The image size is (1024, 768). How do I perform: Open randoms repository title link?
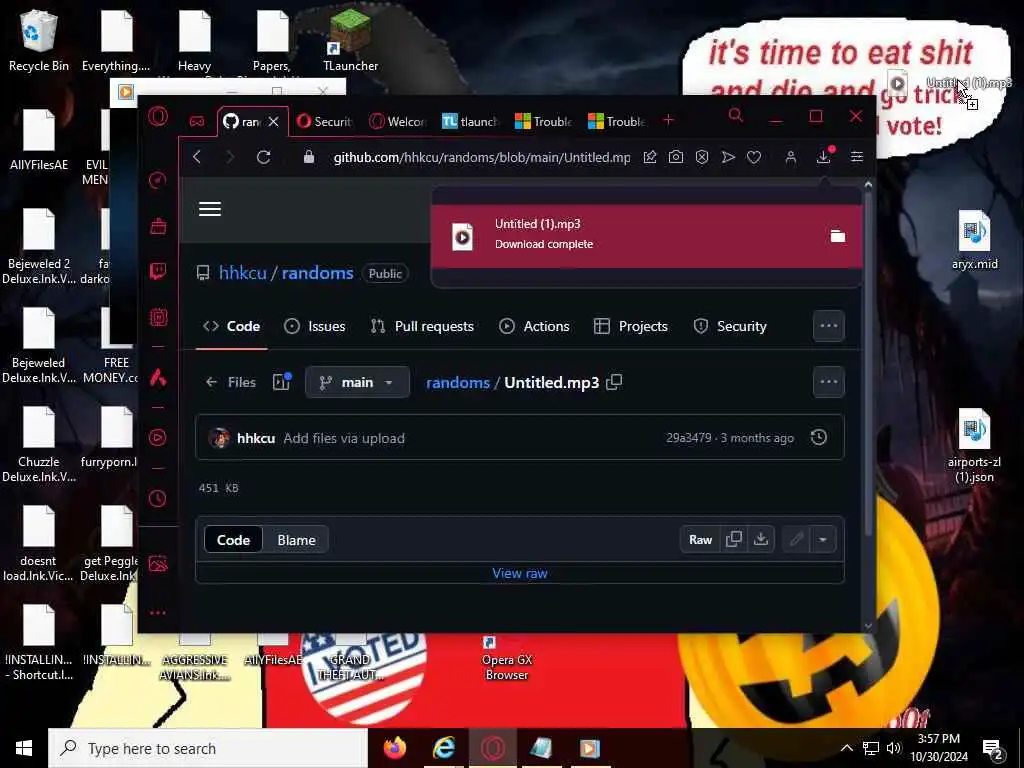click(317, 273)
